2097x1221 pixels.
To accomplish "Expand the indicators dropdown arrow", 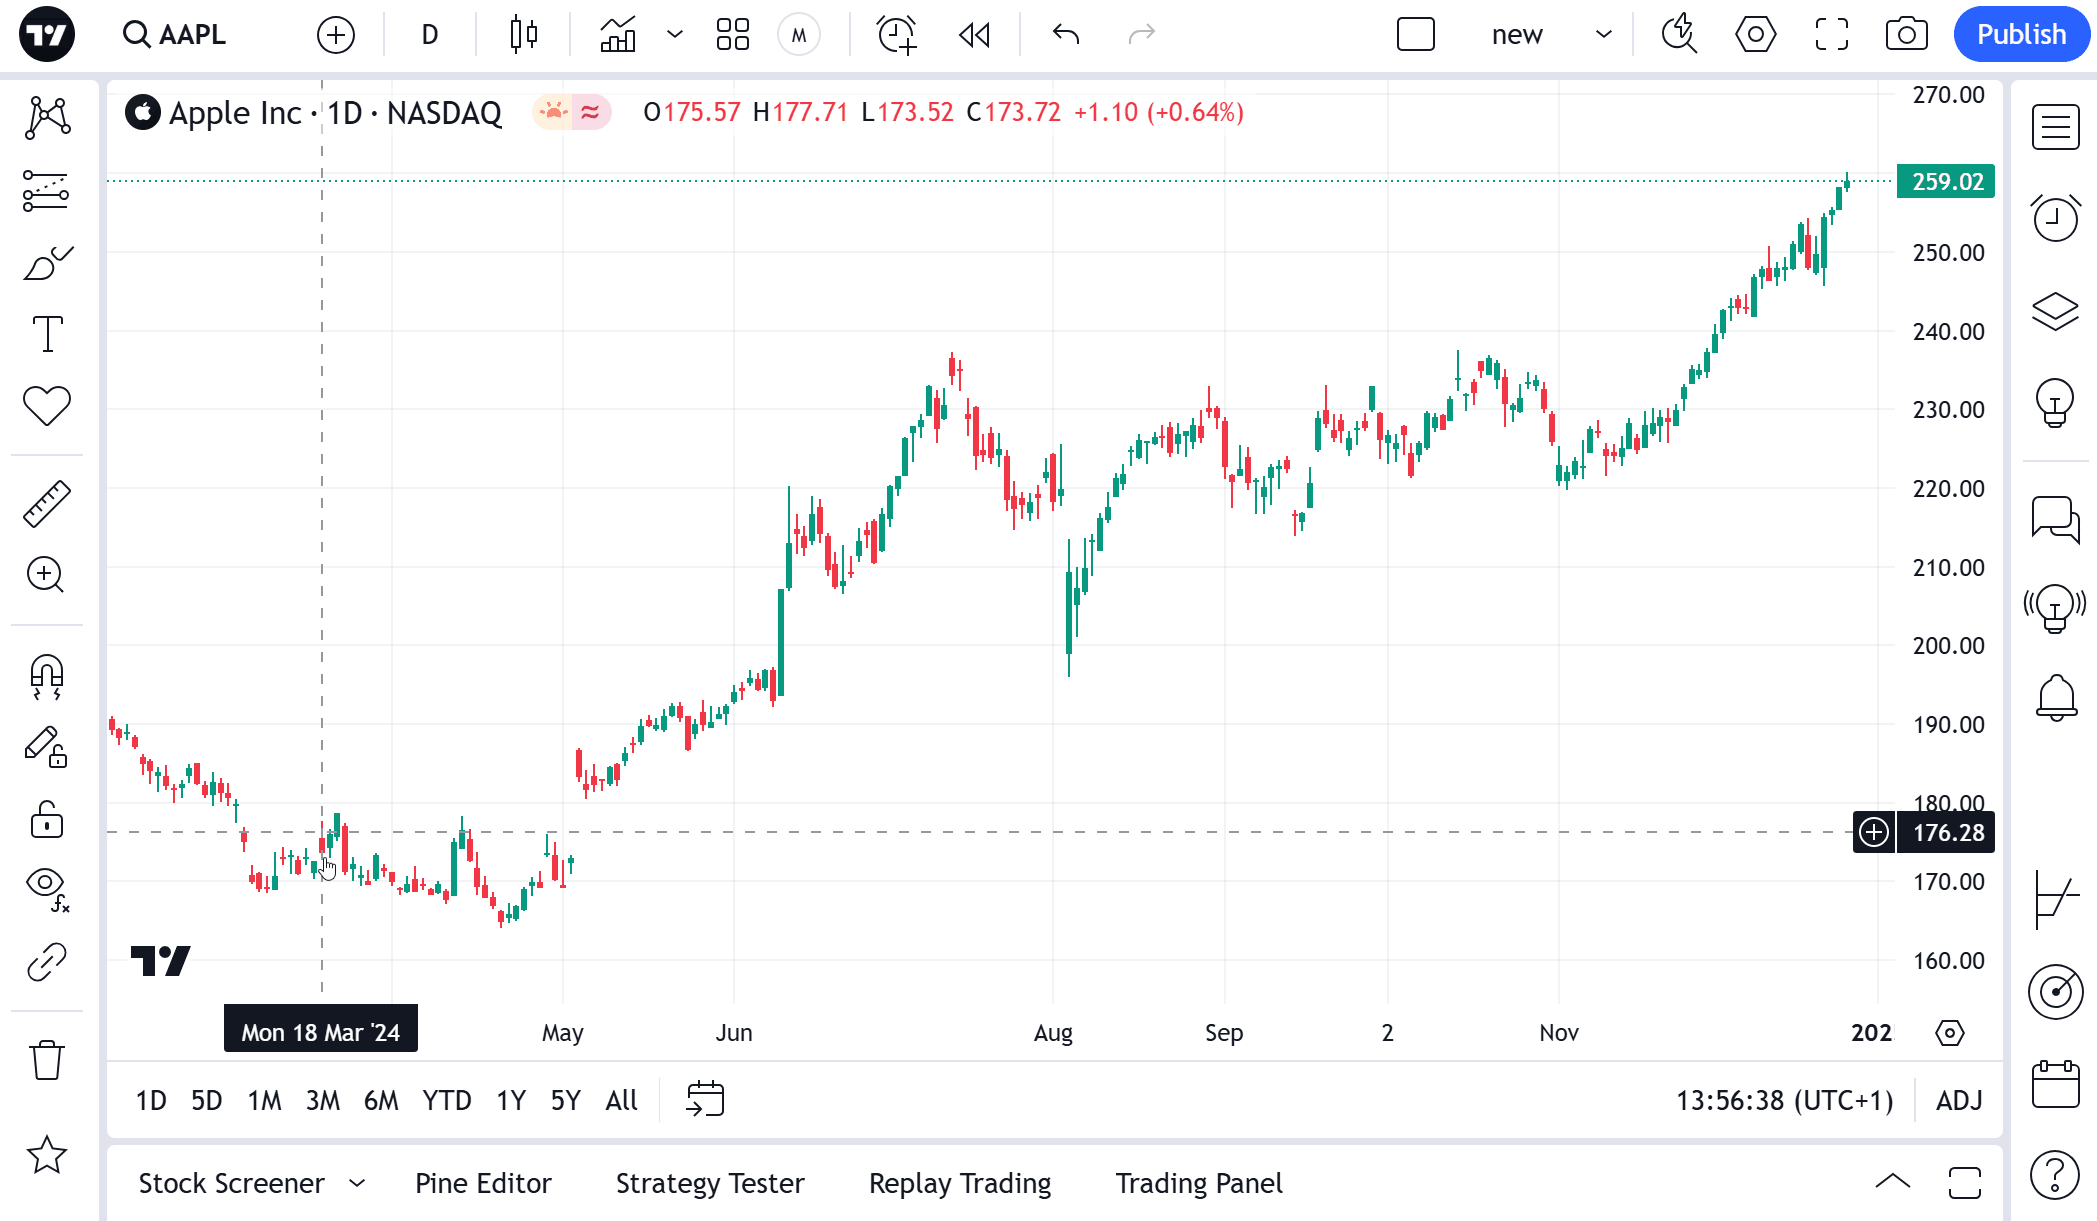I will (x=675, y=35).
